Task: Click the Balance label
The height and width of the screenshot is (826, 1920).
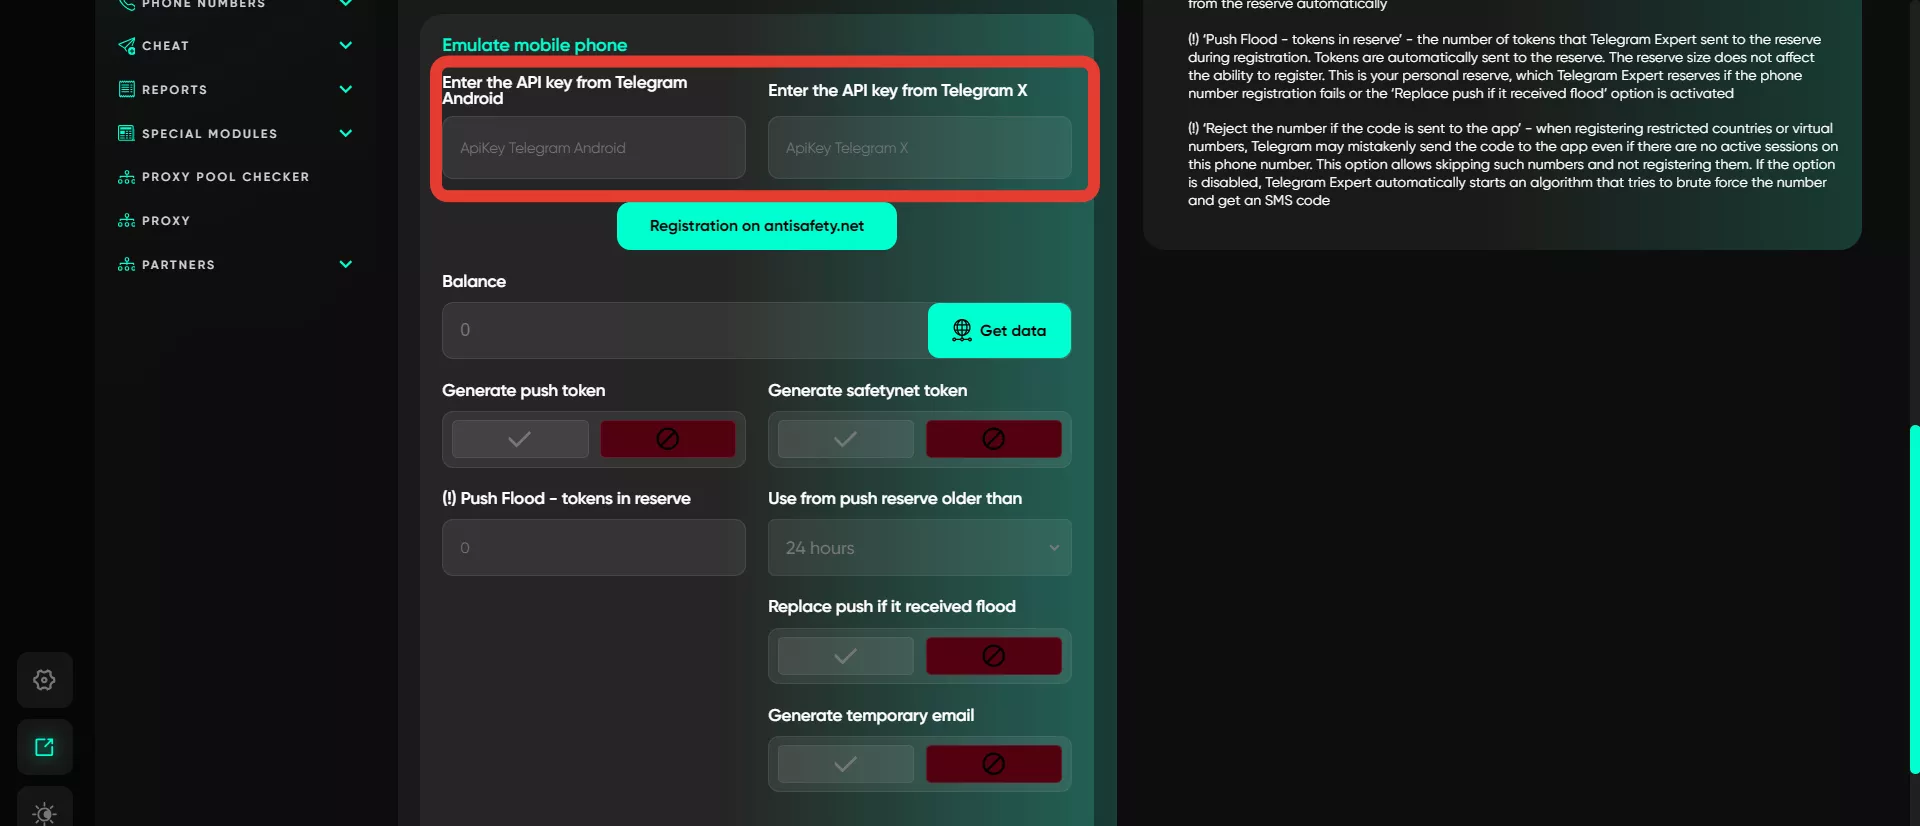Action: pyautogui.click(x=474, y=281)
